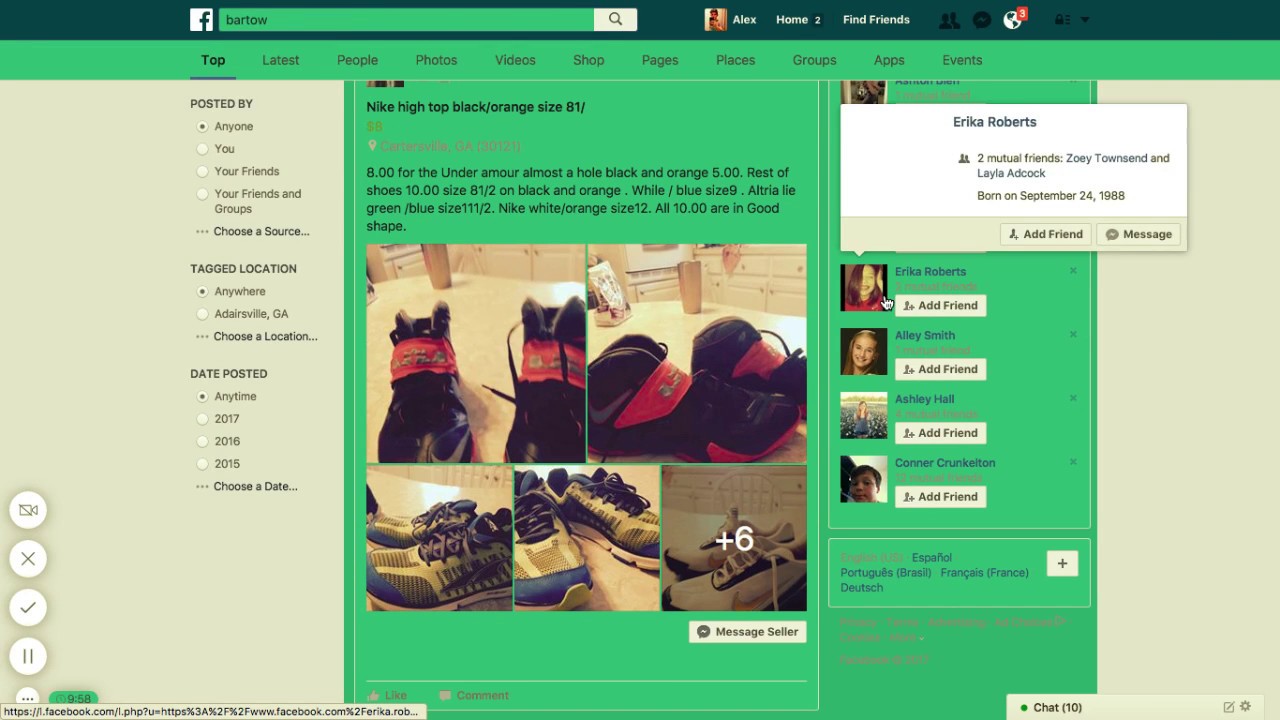Image resolution: width=1280 pixels, height=720 pixels.
Task: Select Adairsville, GA location radio
Action: 202,314
